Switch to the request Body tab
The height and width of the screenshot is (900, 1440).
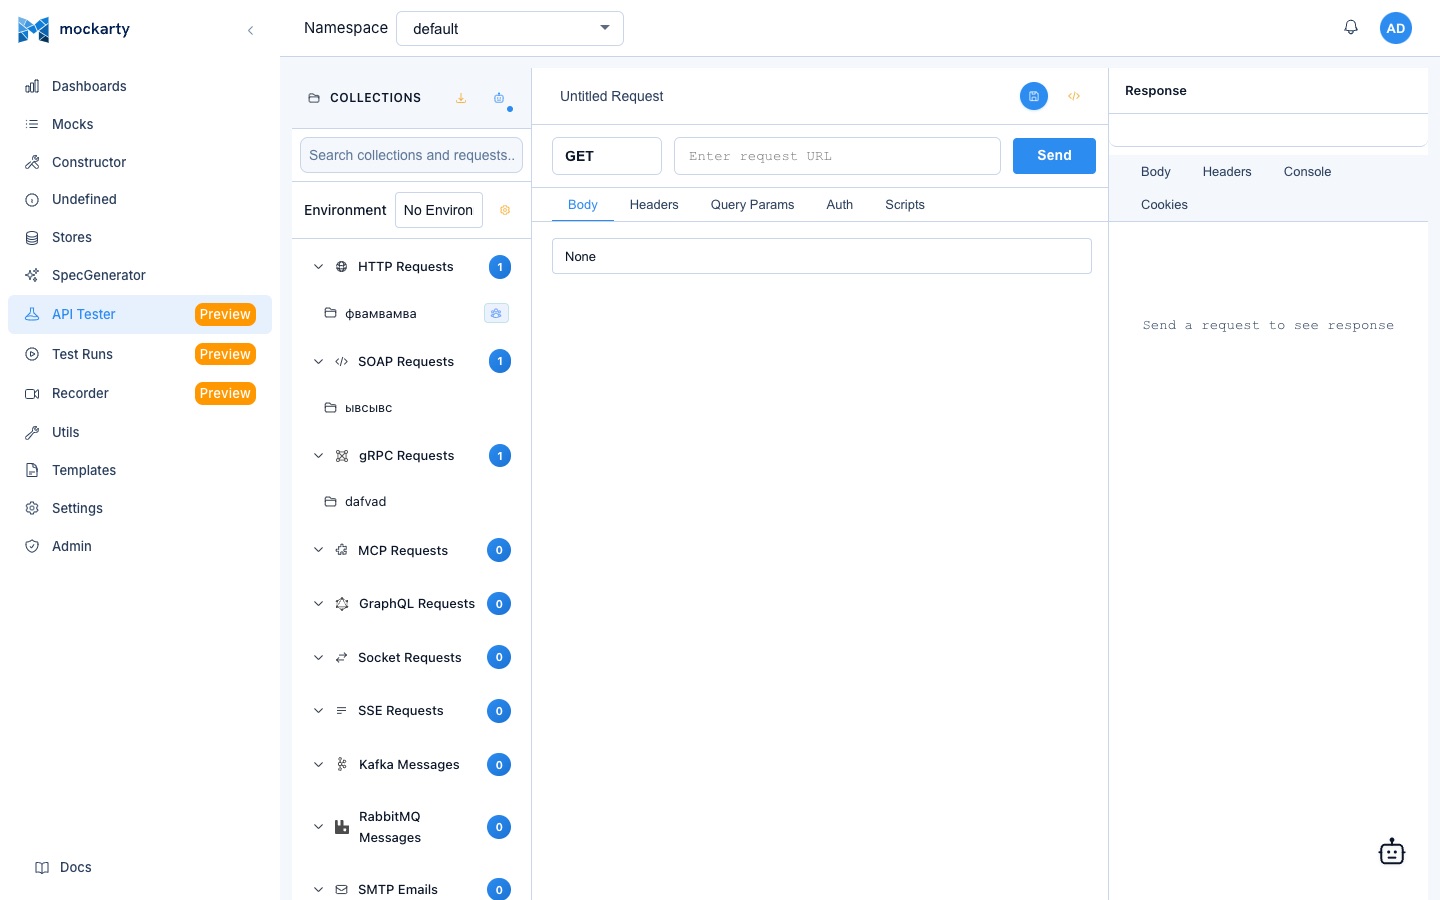pos(583,204)
